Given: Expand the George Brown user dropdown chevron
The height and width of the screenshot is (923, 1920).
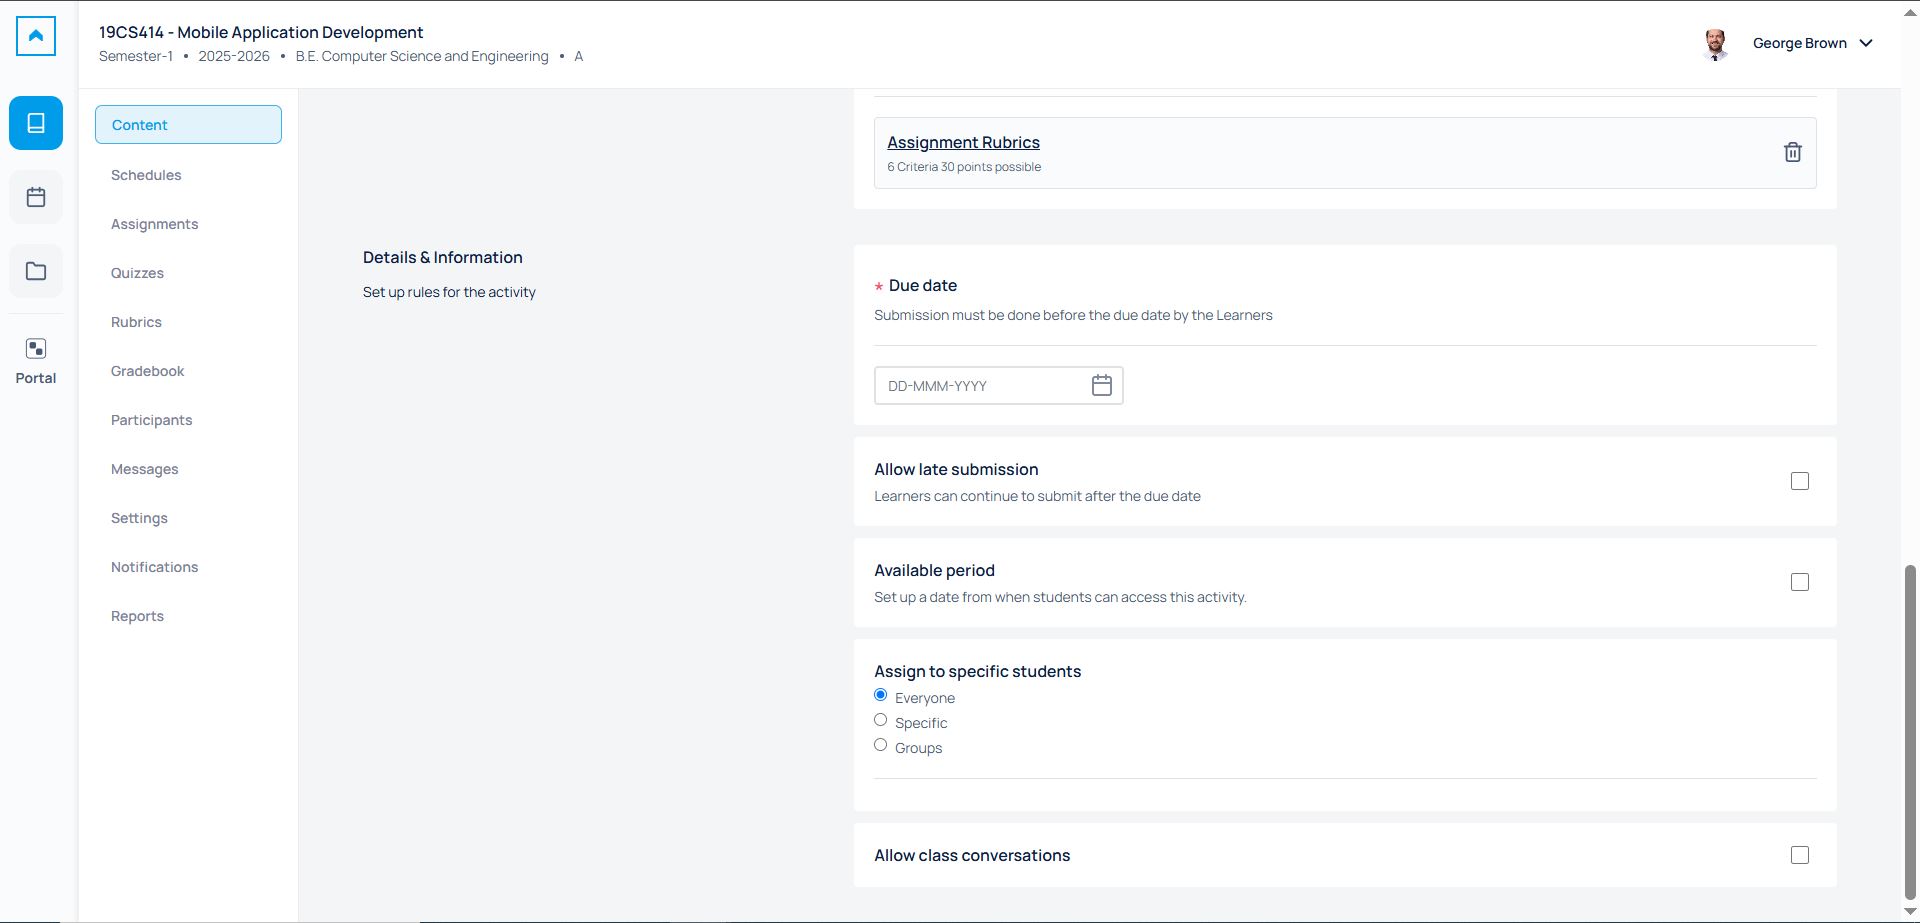Looking at the screenshot, I should pos(1865,43).
